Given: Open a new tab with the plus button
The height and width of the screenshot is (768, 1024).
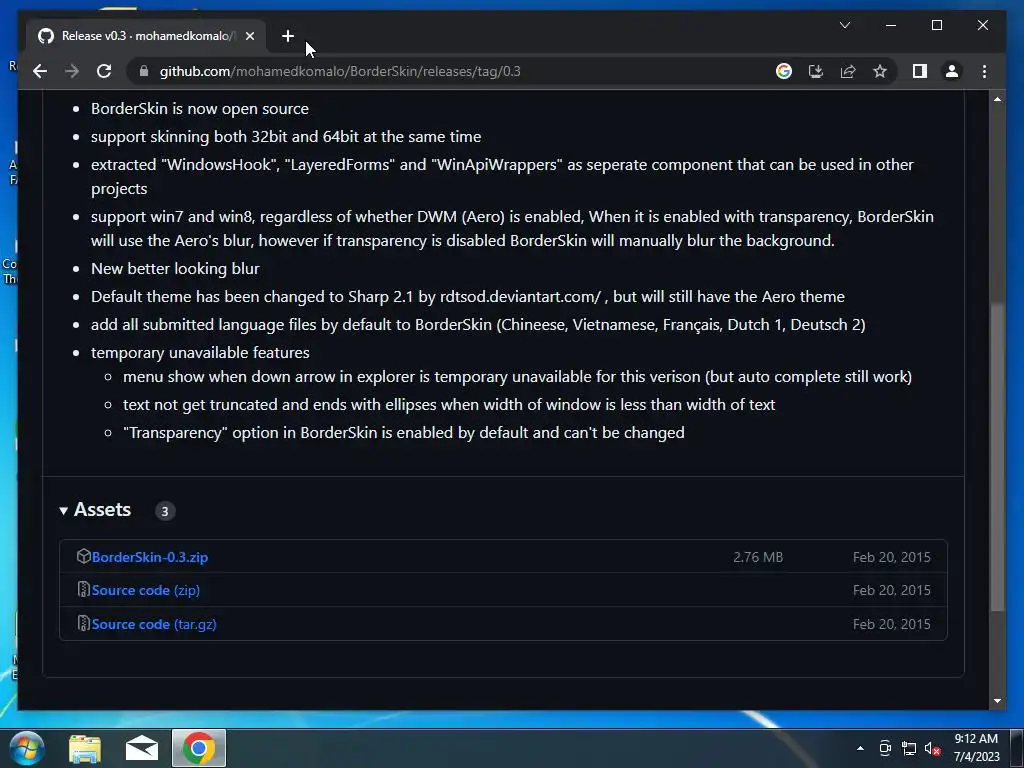Looking at the screenshot, I should pos(288,36).
